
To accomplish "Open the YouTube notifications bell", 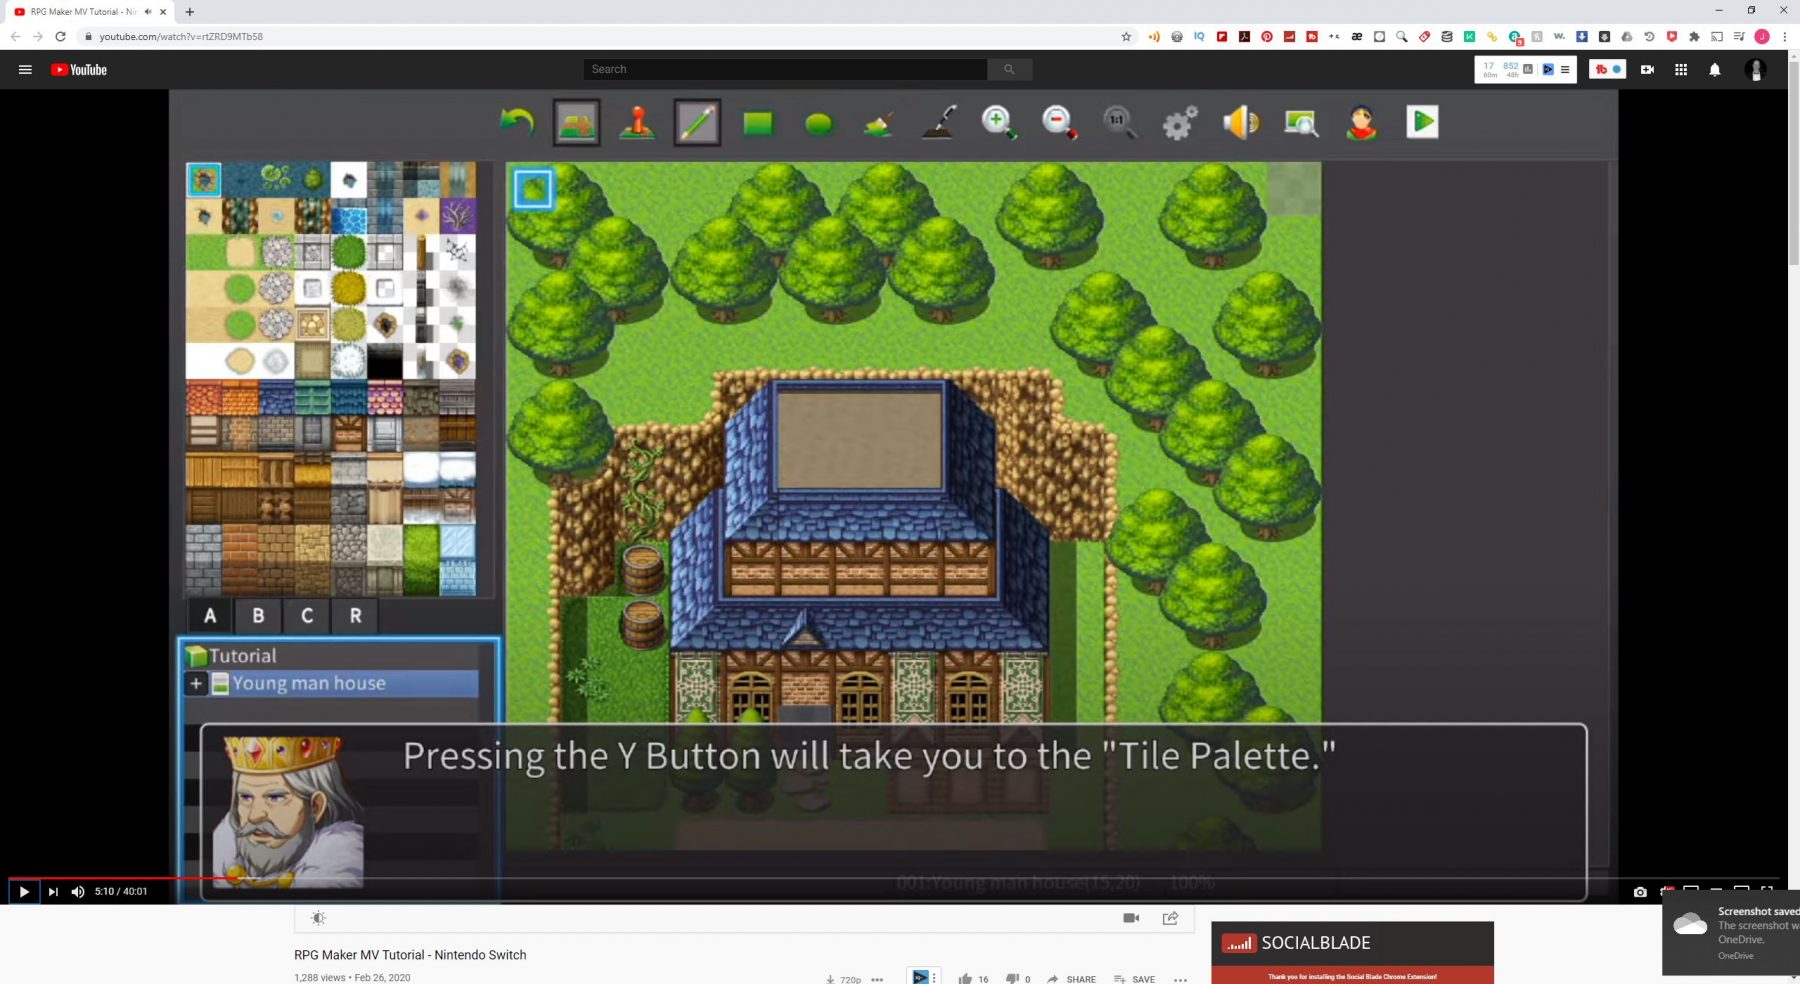I will coord(1715,69).
